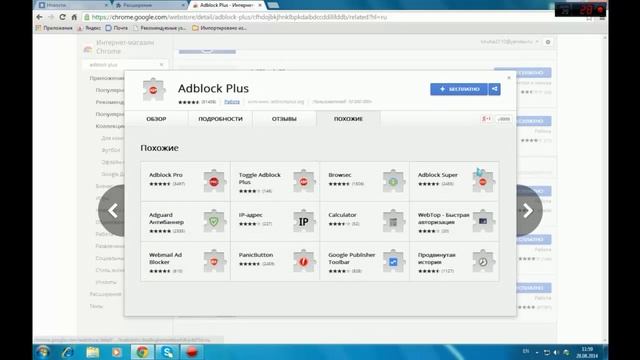Click the red recorder taskbar icon

(192, 352)
